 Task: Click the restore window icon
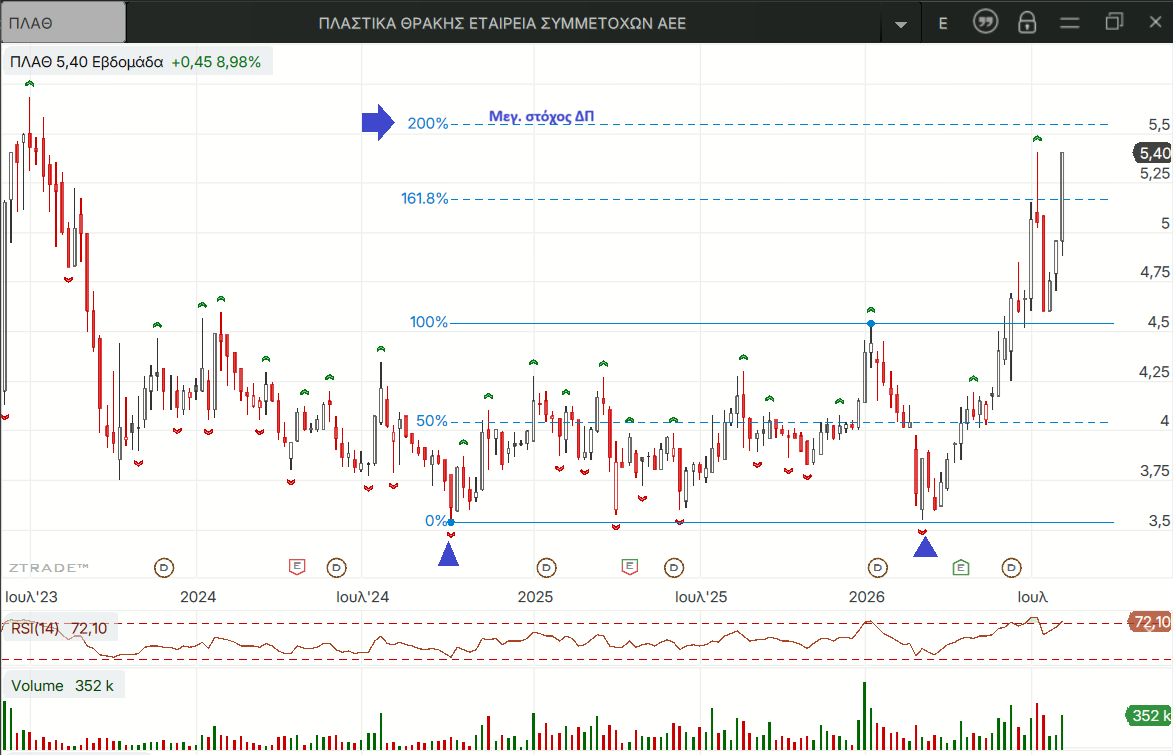(1114, 22)
